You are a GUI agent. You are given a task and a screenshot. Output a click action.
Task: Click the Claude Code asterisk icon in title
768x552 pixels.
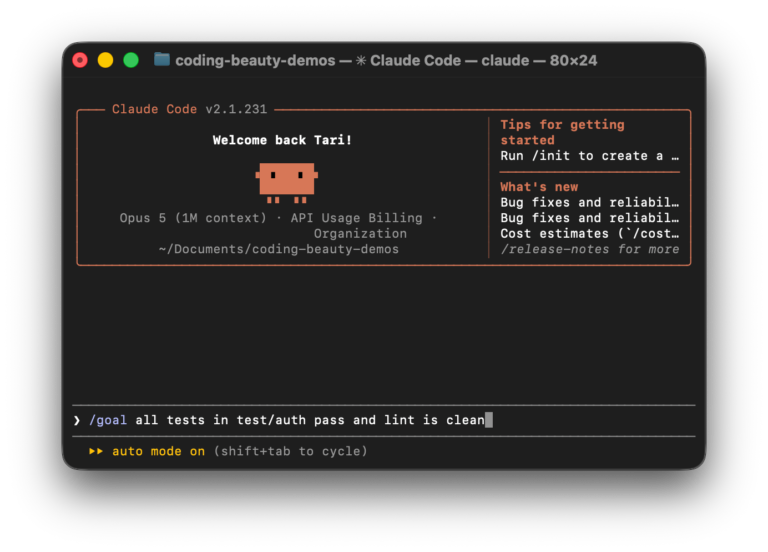(x=360, y=61)
